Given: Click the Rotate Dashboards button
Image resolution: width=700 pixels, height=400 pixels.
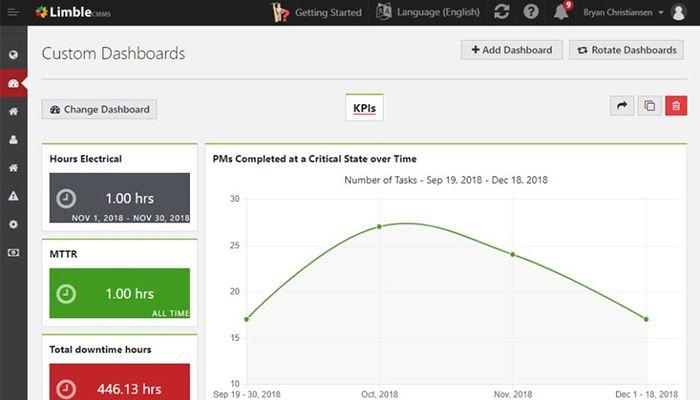Looking at the screenshot, I should click(x=626, y=50).
